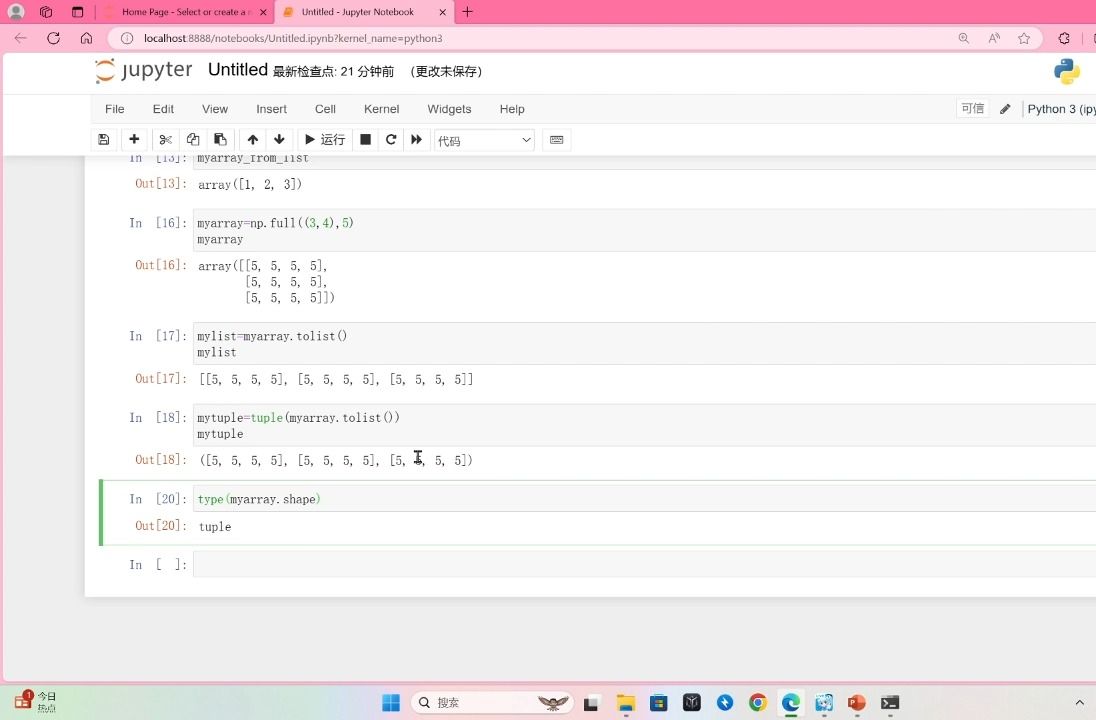Image resolution: width=1096 pixels, height=720 pixels.
Task: Rename the notebook title Untitled
Action: point(238,70)
